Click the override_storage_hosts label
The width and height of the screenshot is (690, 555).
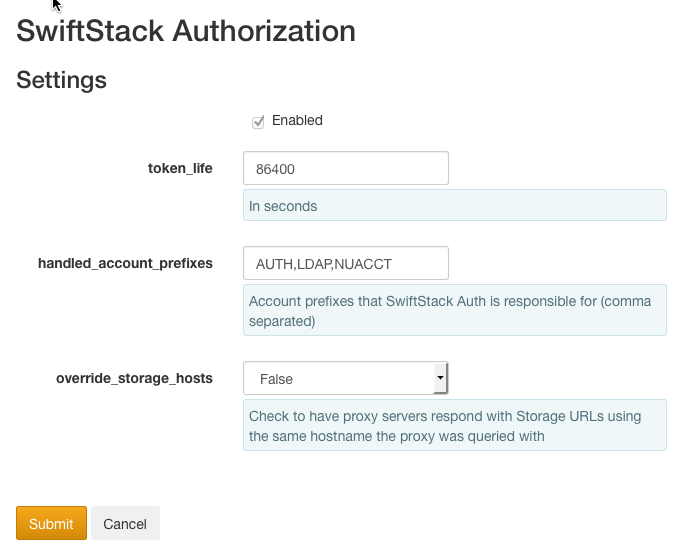[x=134, y=378]
